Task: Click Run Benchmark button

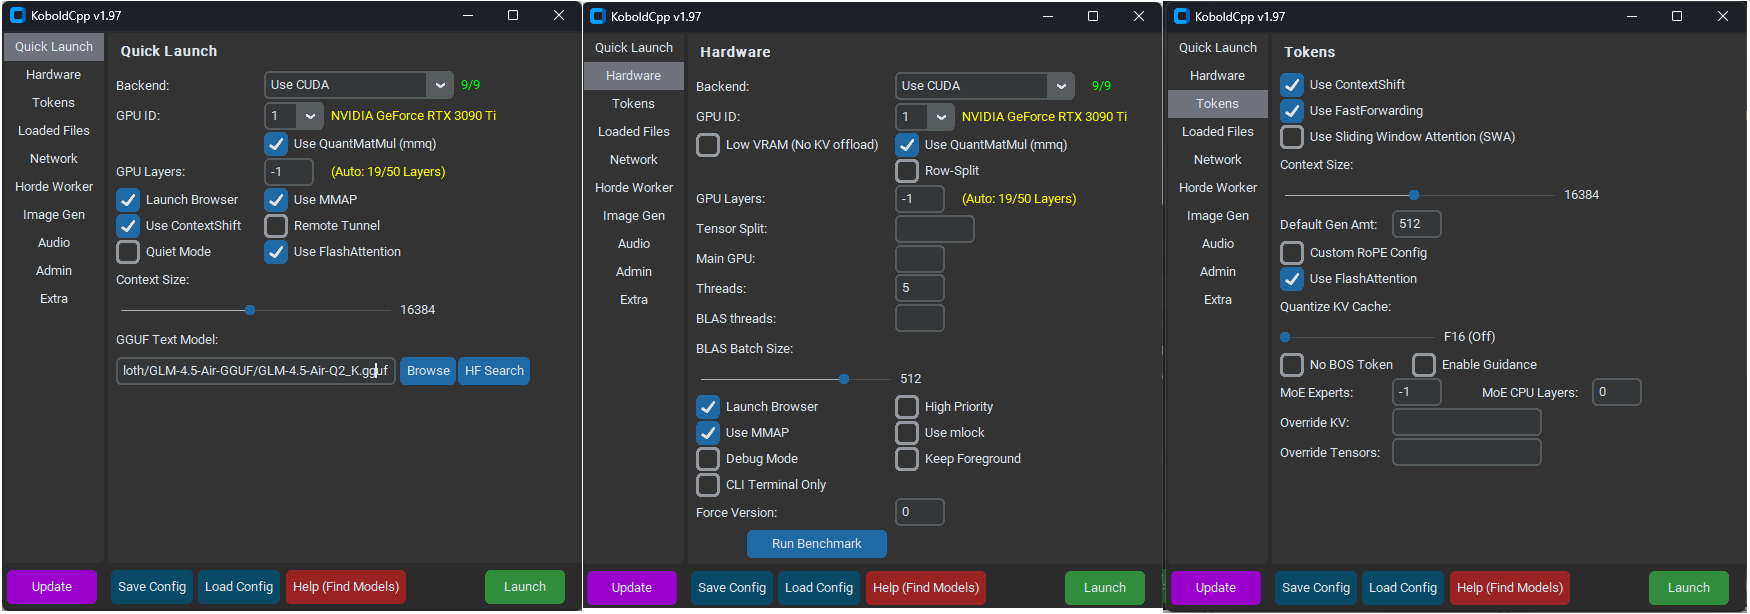Action: 817,544
